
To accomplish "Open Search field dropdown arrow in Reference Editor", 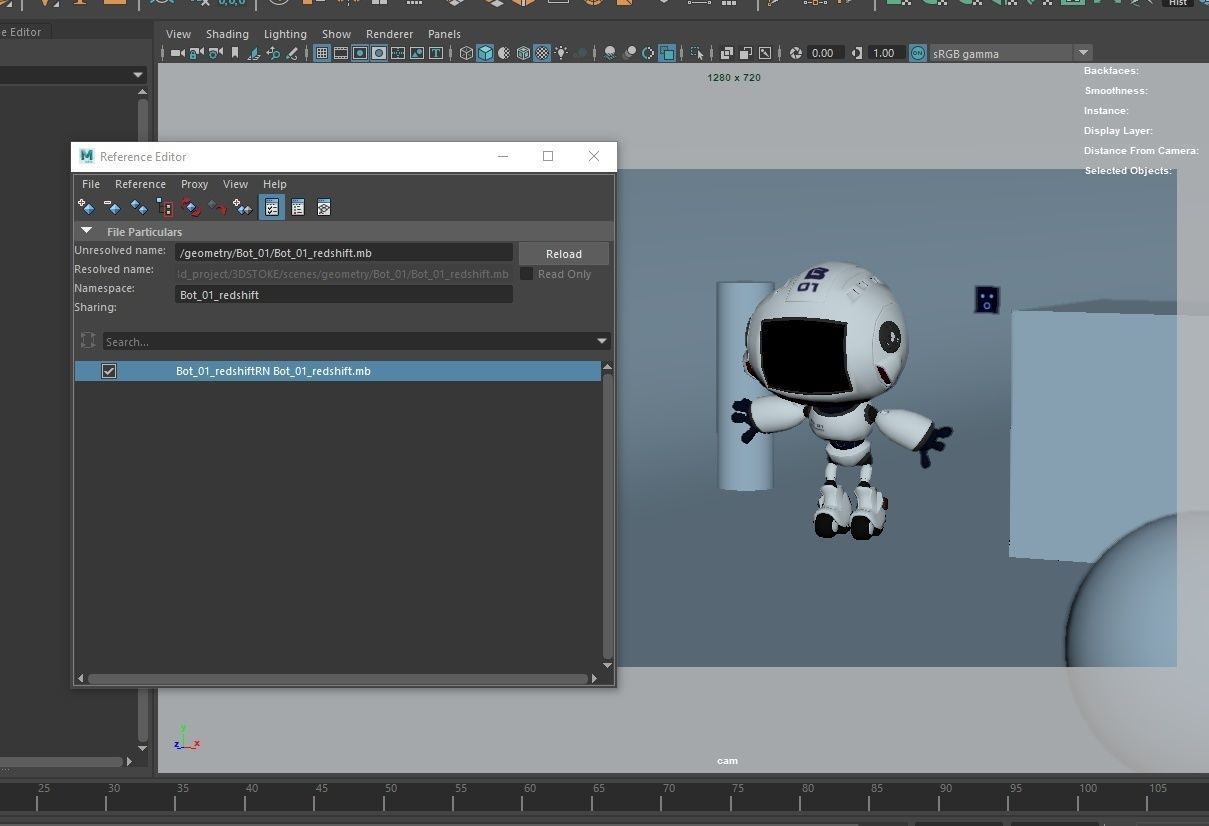I will pyautogui.click(x=601, y=341).
